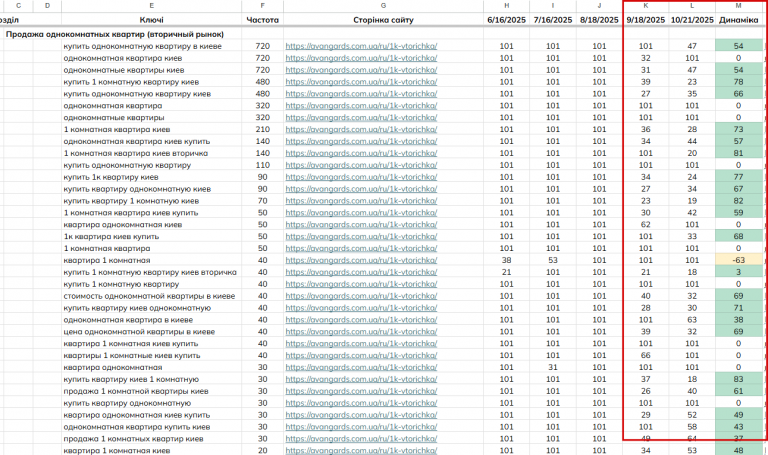Select keyword 'купить 1 комнатную квартиру киев вторичка'
The height and width of the screenshot is (455, 768).
150,272
